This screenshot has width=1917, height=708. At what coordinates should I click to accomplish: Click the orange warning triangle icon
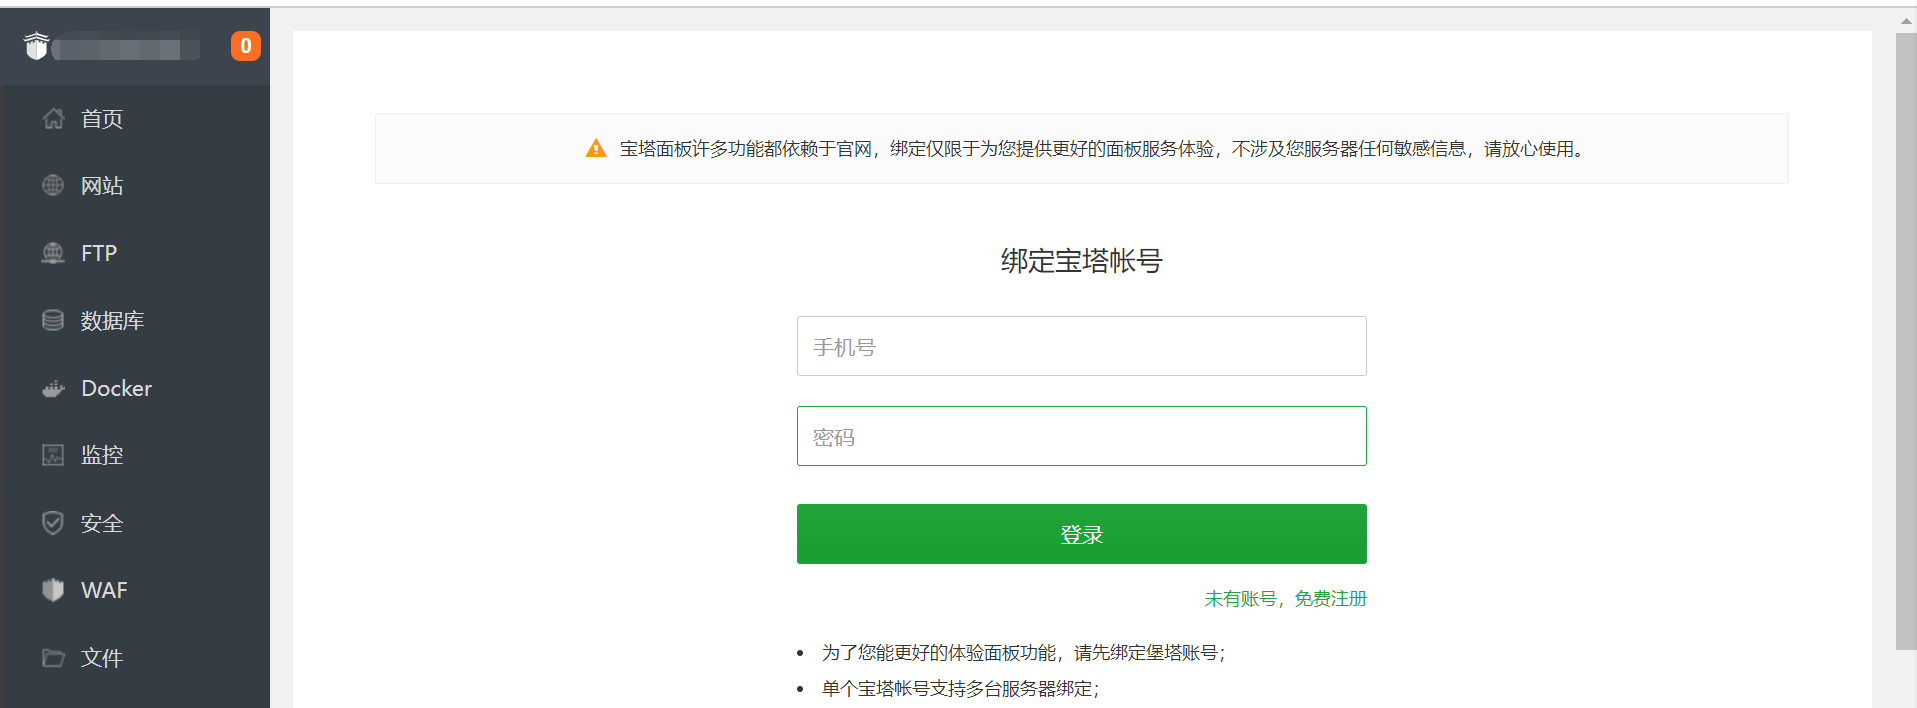coord(596,149)
